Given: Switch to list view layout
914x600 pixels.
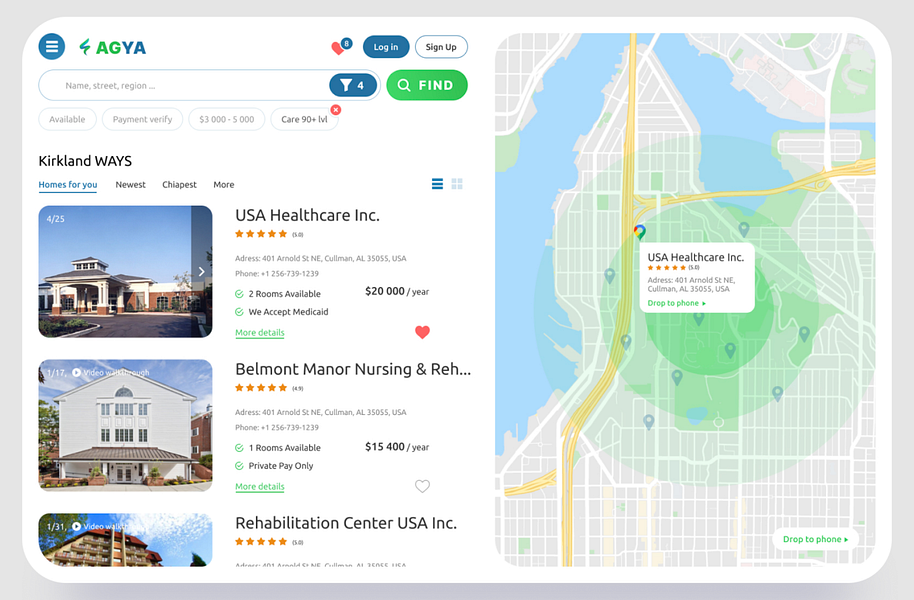Looking at the screenshot, I should click(437, 184).
